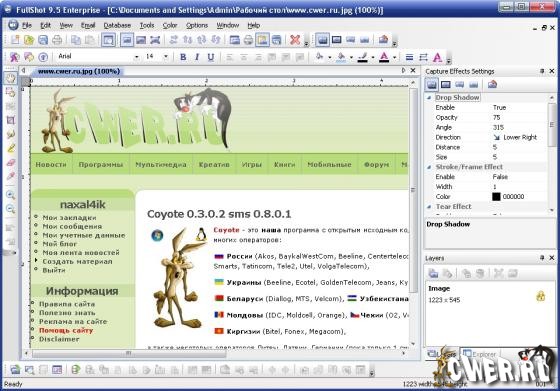Select the www.cwer.ru.jpg document tab
This screenshot has width=560, height=391.
coord(79,71)
